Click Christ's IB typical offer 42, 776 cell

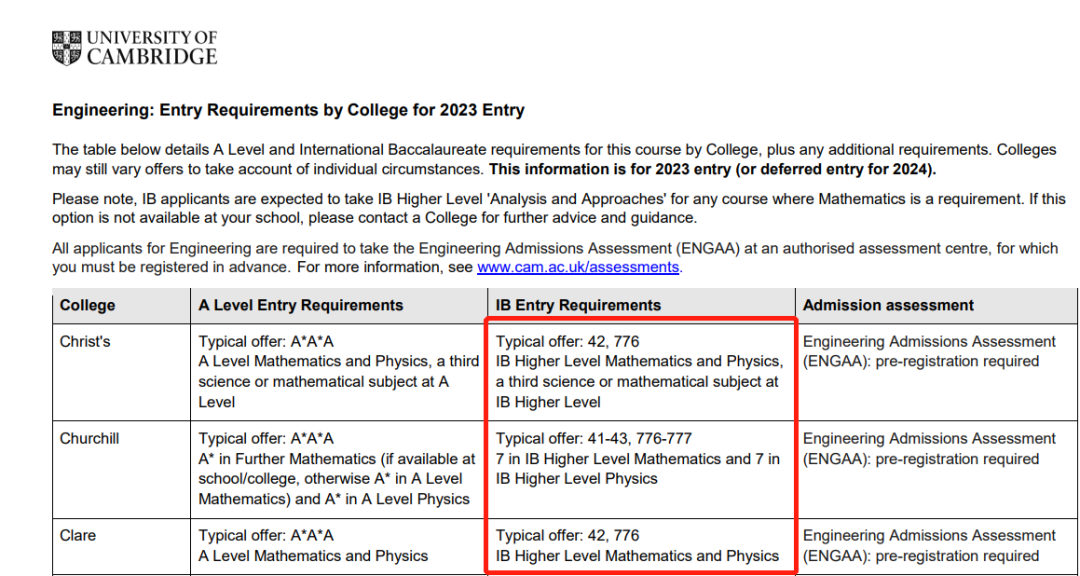tap(641, 371)
